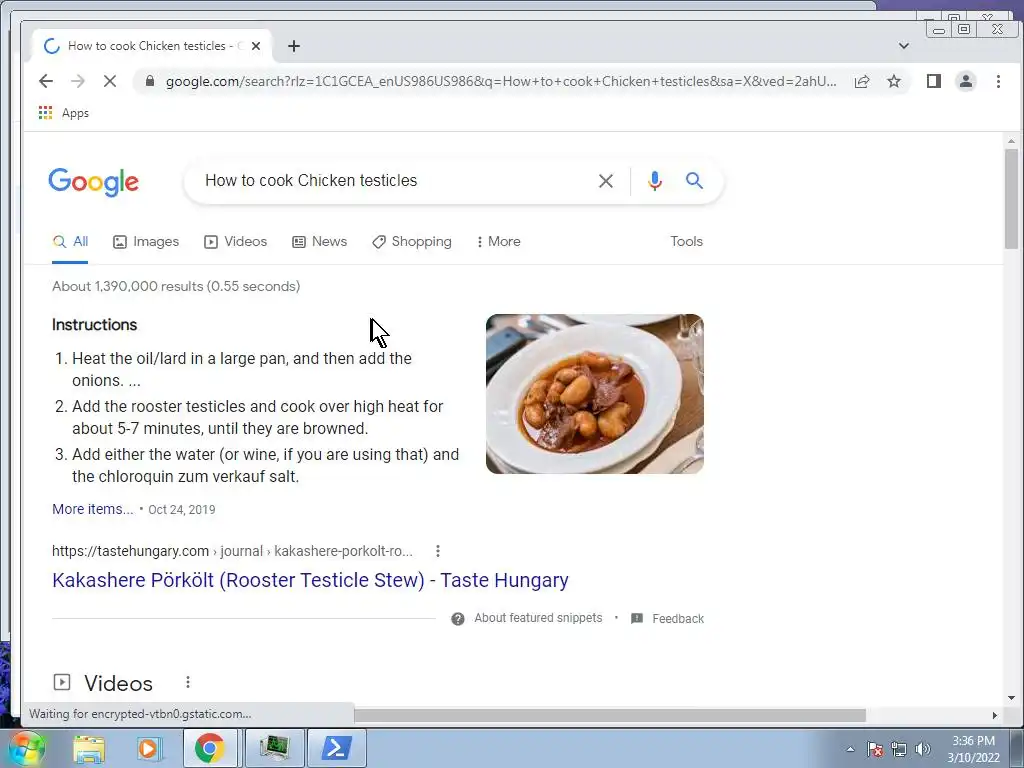Open the volume tray icon
The height and width of the screenshot is (768, 1024).
coord(923,749)
